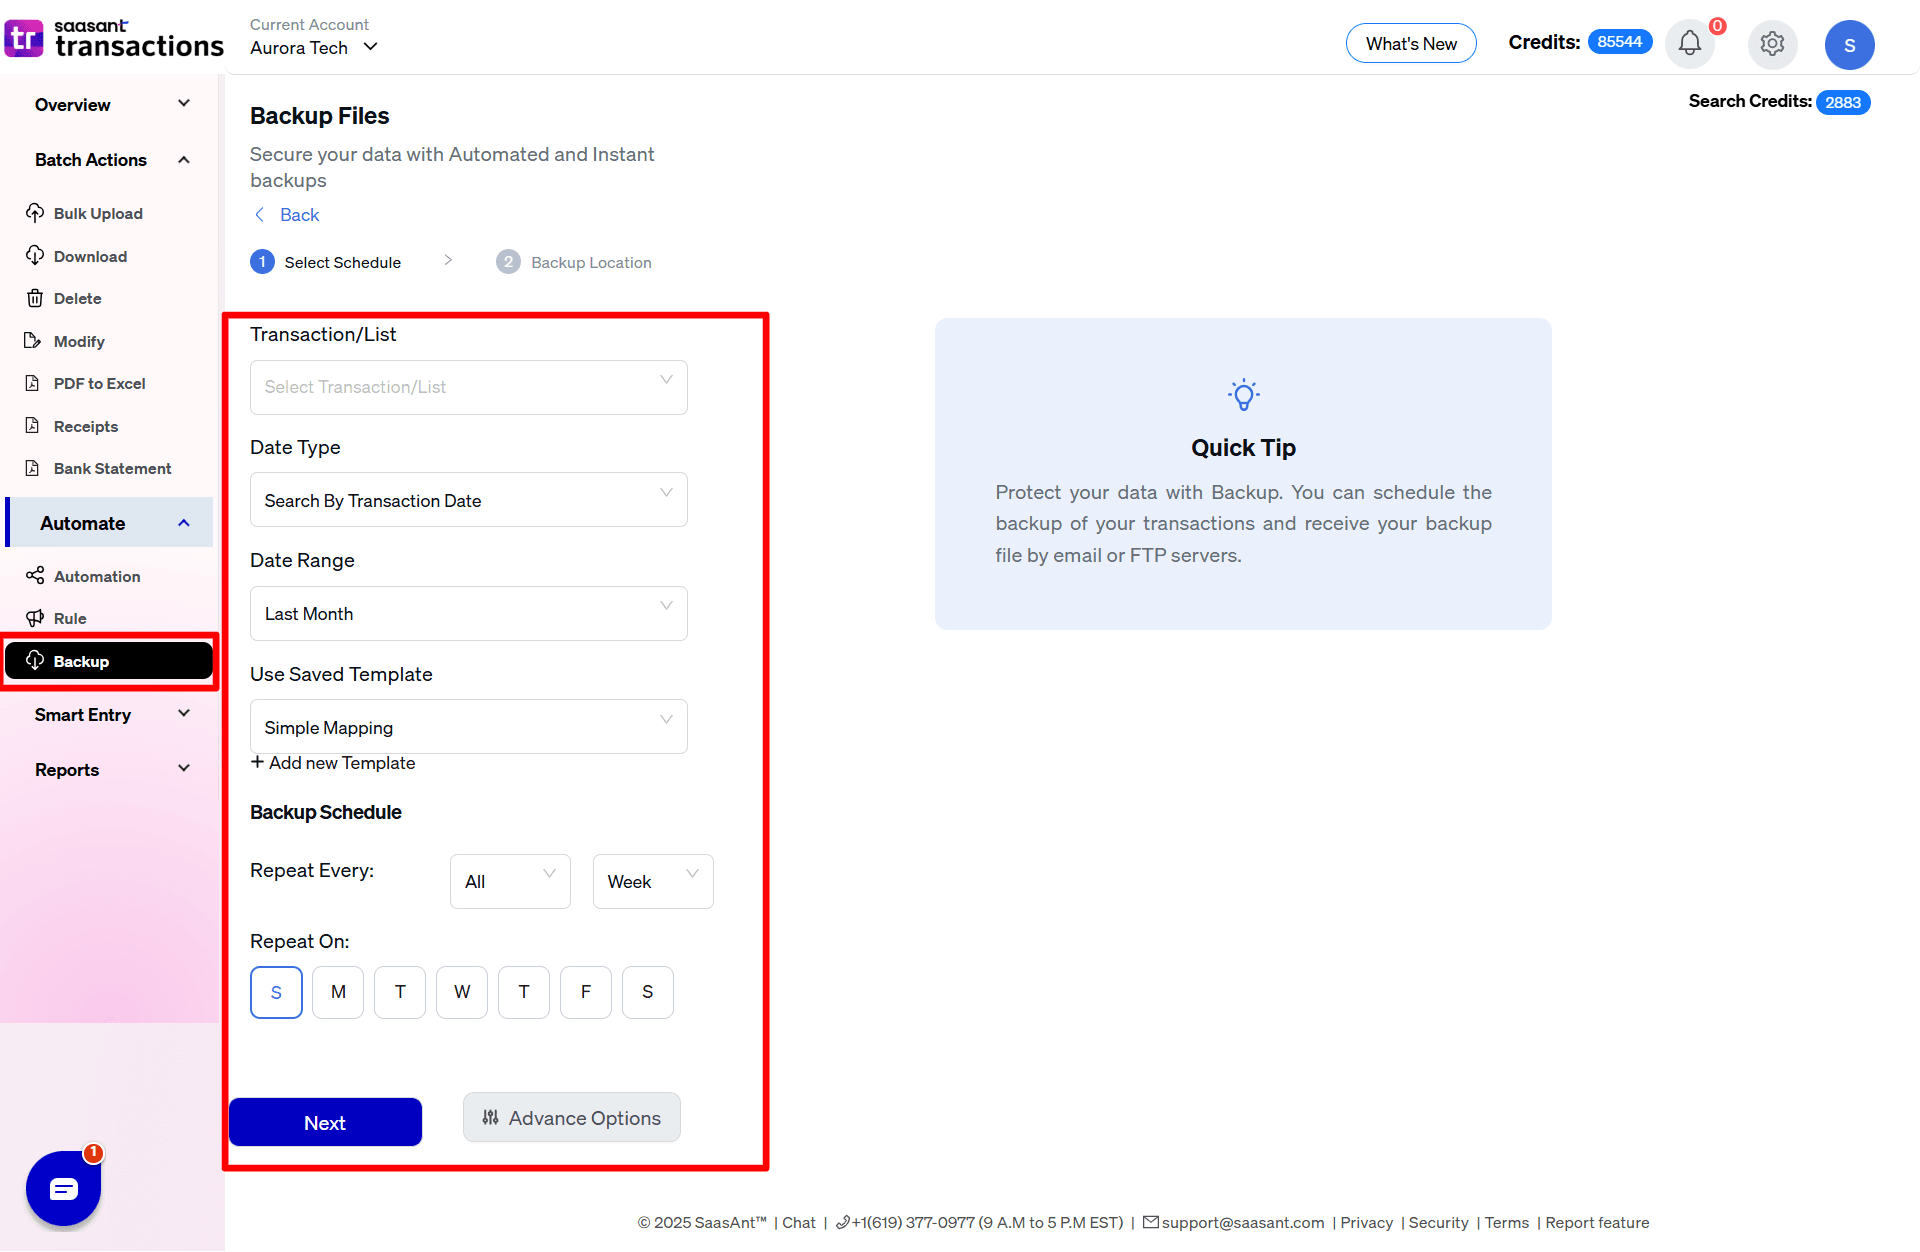Click the SaasAnt Transactions logo
The height and width of the screenshot is (1252, 1920).
(x=114, y=39)
